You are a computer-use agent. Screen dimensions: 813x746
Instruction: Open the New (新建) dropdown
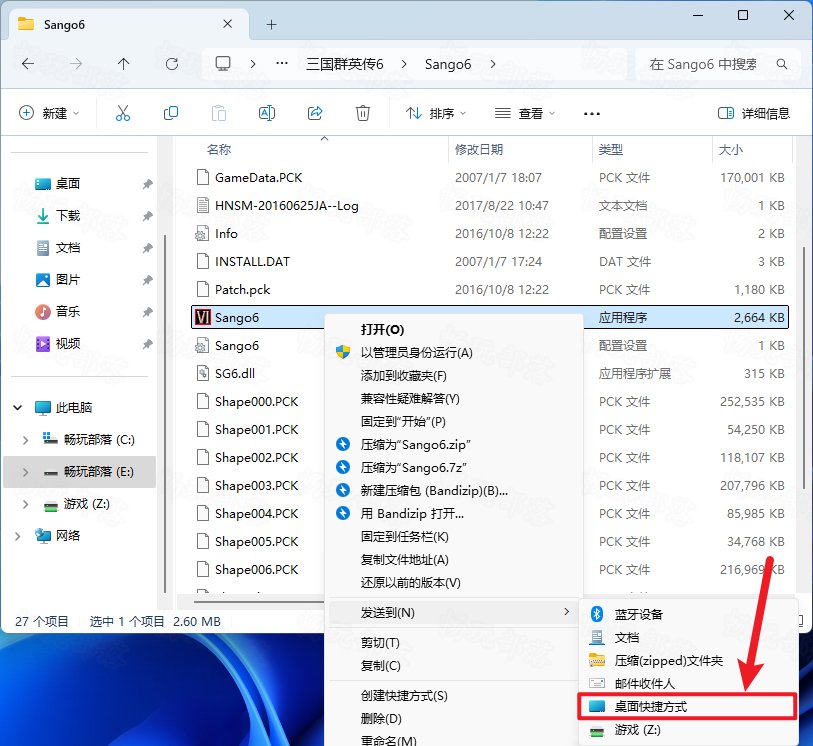click(49, 113)
